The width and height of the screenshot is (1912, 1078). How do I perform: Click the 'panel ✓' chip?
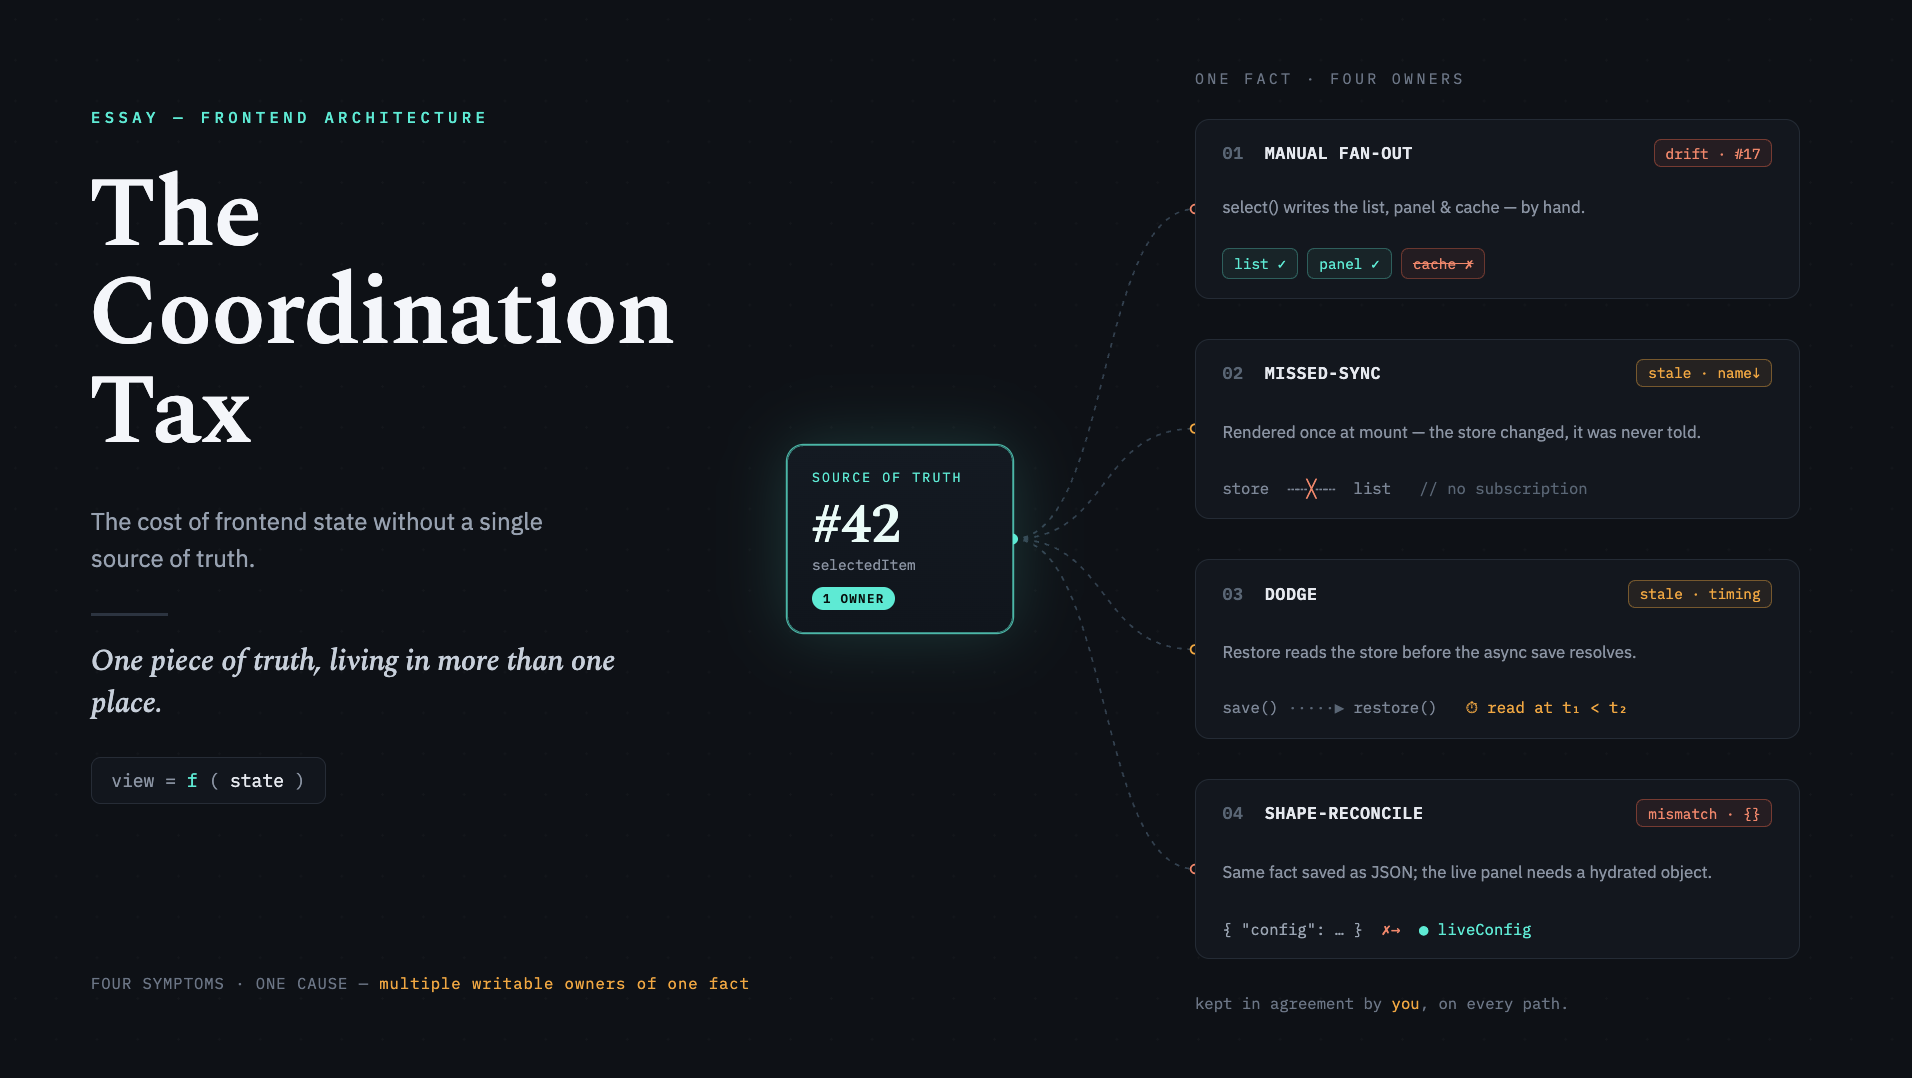[x=1349, y=264]
